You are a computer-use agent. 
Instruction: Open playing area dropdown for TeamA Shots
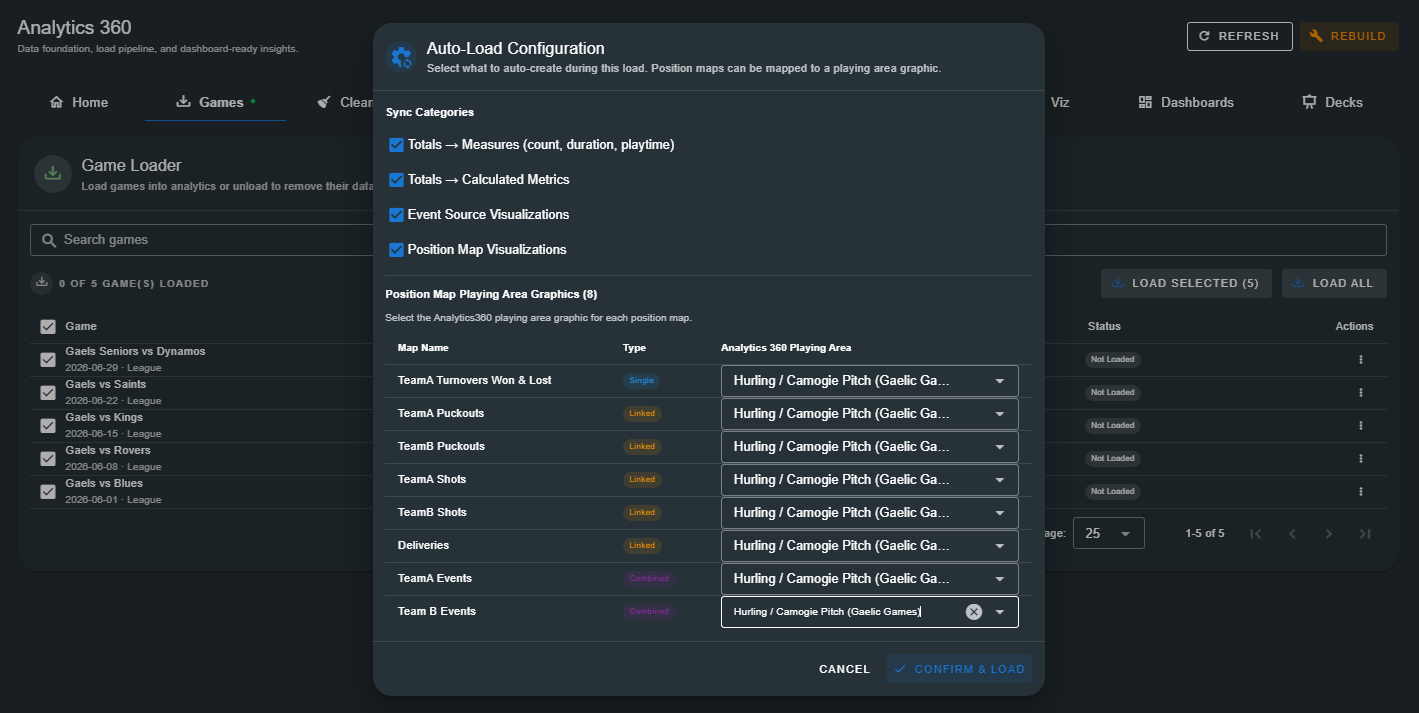tap(869, 480)
